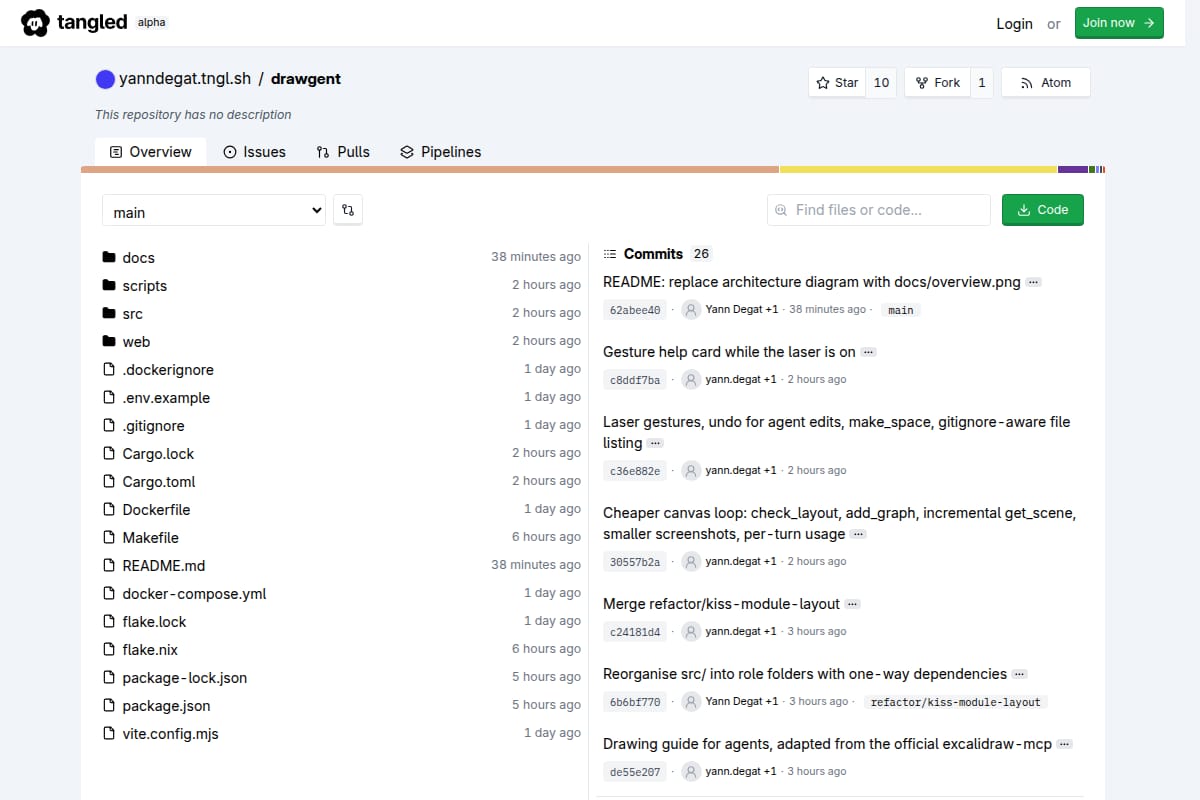This screenshot has width=1200, height=800.
Task: Click the star count 10
Action: click(881, 83)
